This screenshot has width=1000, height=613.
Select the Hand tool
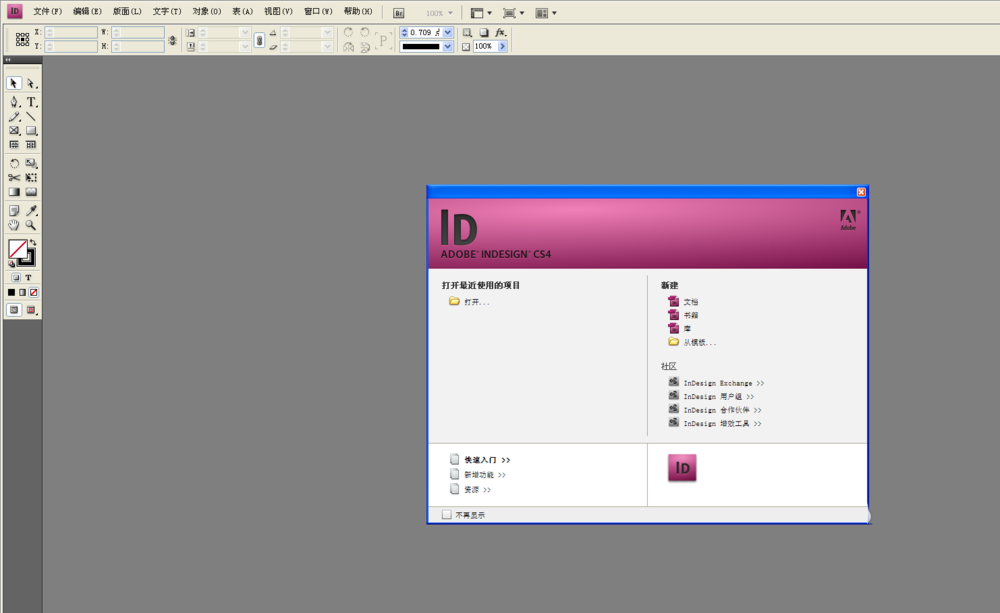(x=14, y=225)
